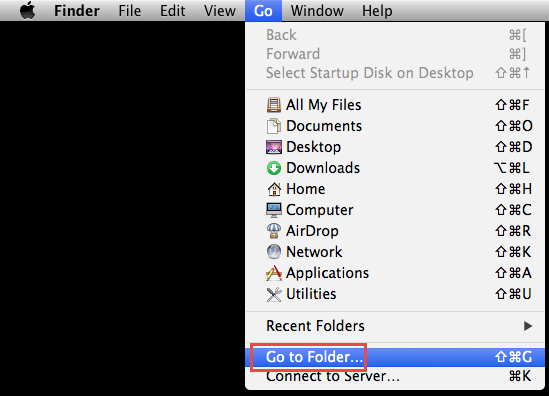Click the All My Files icon
This screenshot has height=396, width=549.
[x=274, y=105]
